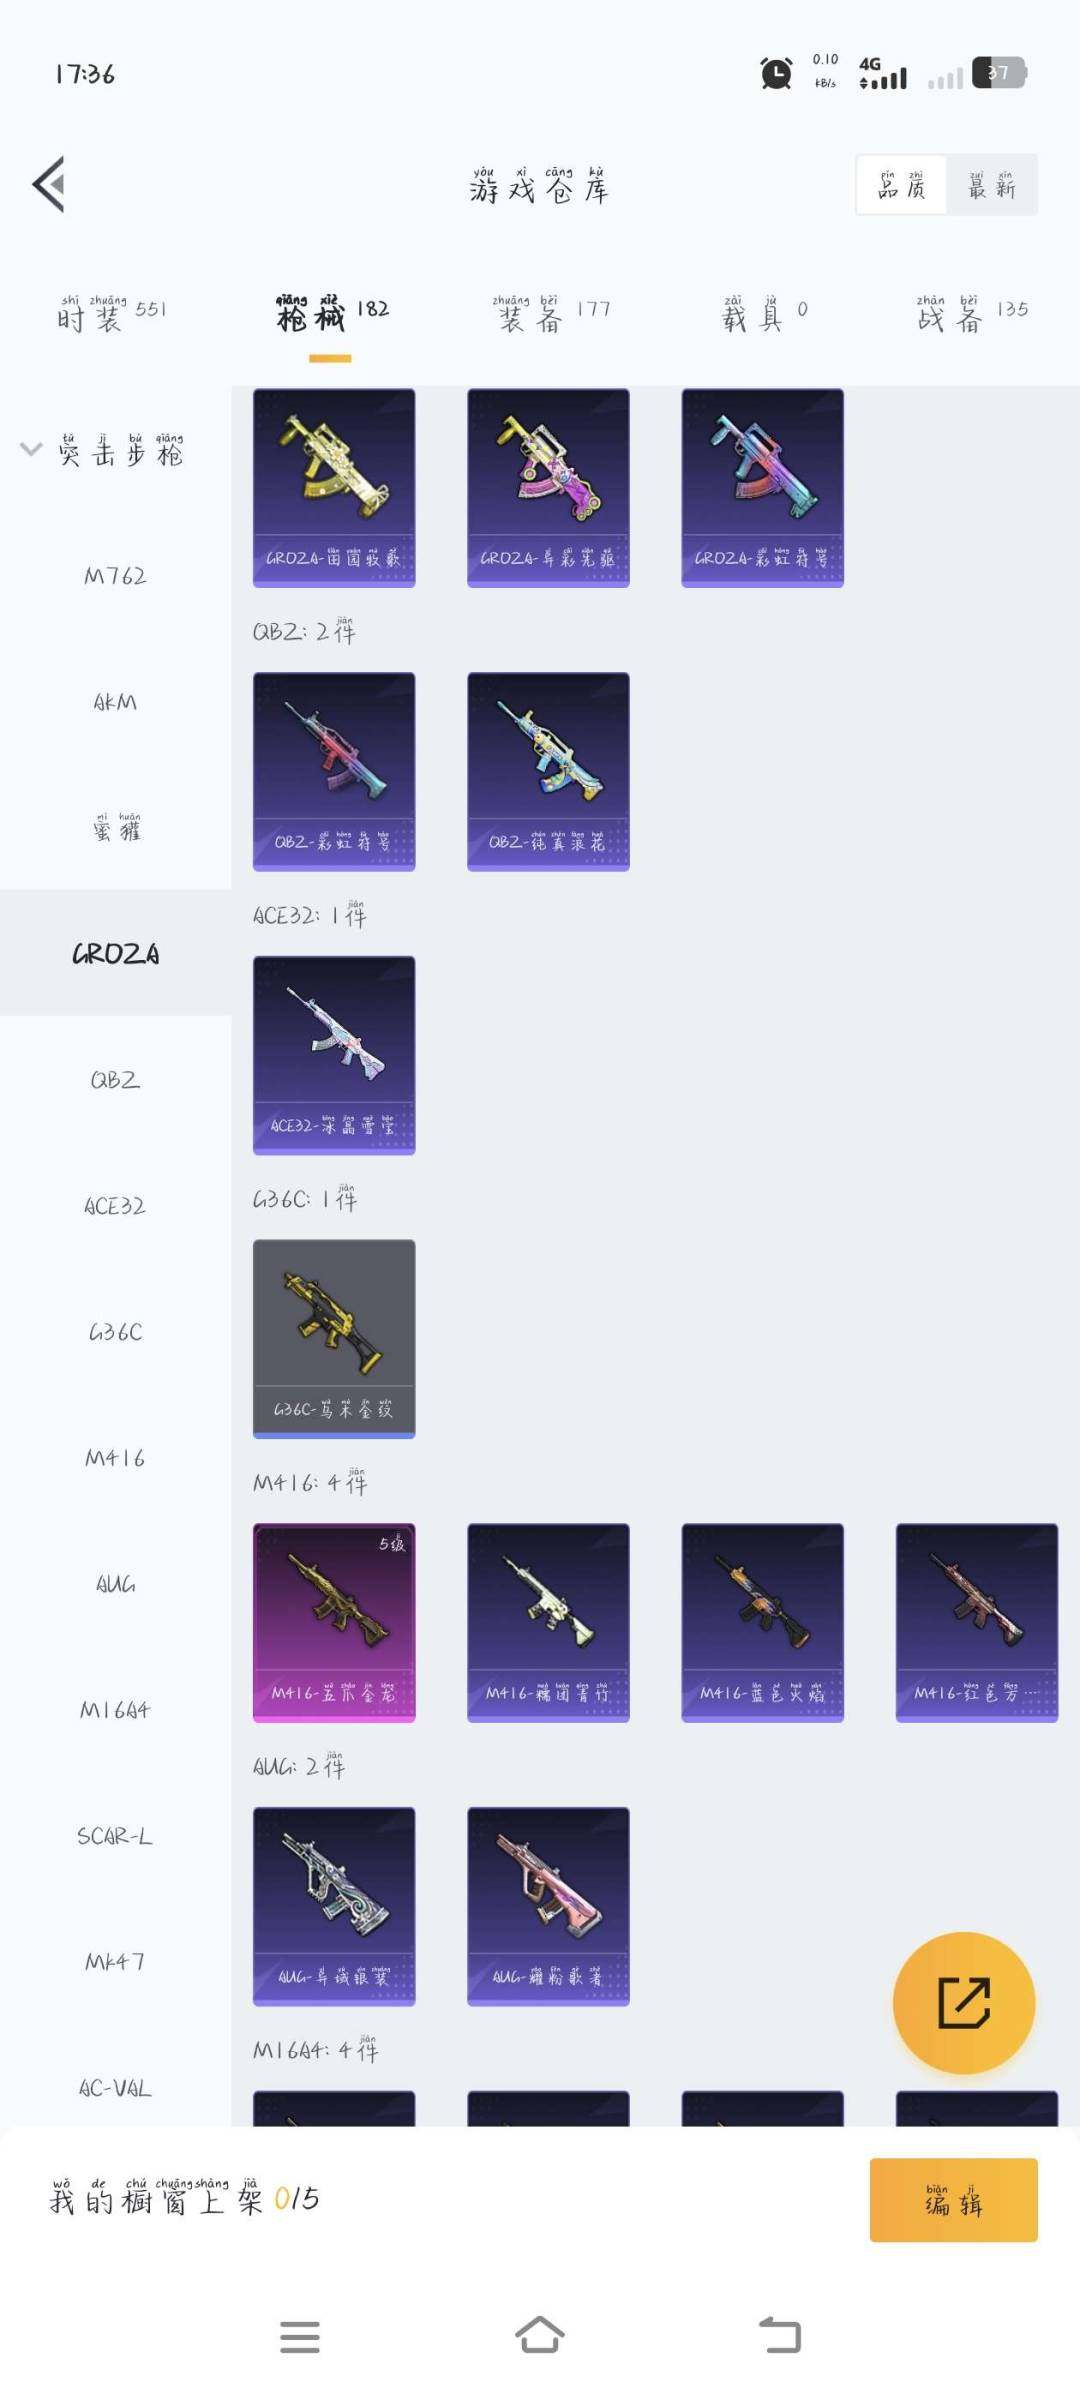The height and width of the screenshot is (2400, 1080).
Task: Switch sorting to 最新 newest
Action: pyautogui.click(x=992, y=185)
